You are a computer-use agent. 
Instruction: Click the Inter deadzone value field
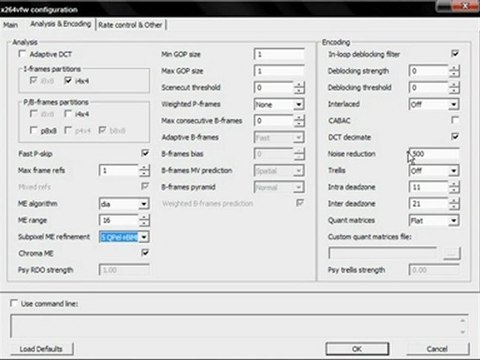(429, 204)
